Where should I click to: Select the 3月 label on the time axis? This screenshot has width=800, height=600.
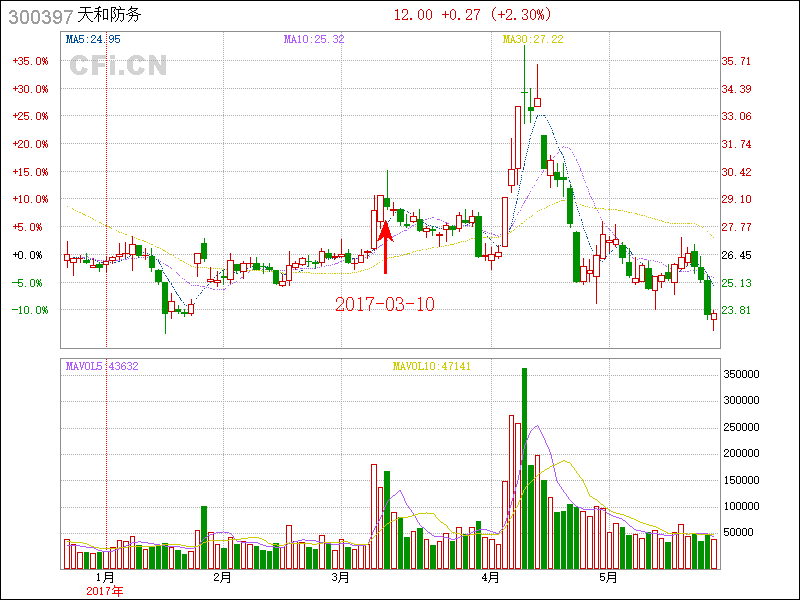click(340, 577)
